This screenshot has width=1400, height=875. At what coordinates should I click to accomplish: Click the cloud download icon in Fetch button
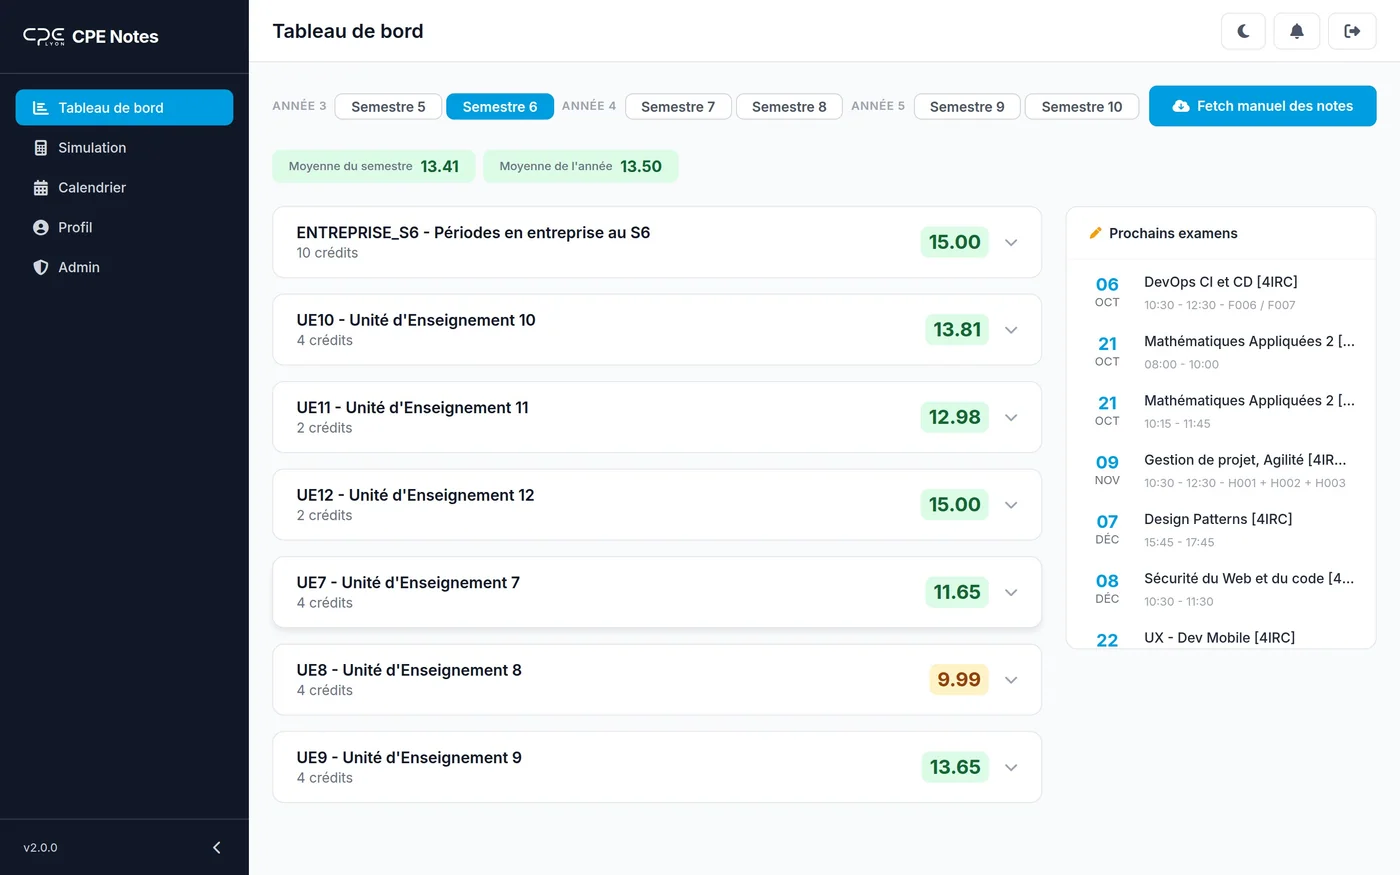point(1181,106)
